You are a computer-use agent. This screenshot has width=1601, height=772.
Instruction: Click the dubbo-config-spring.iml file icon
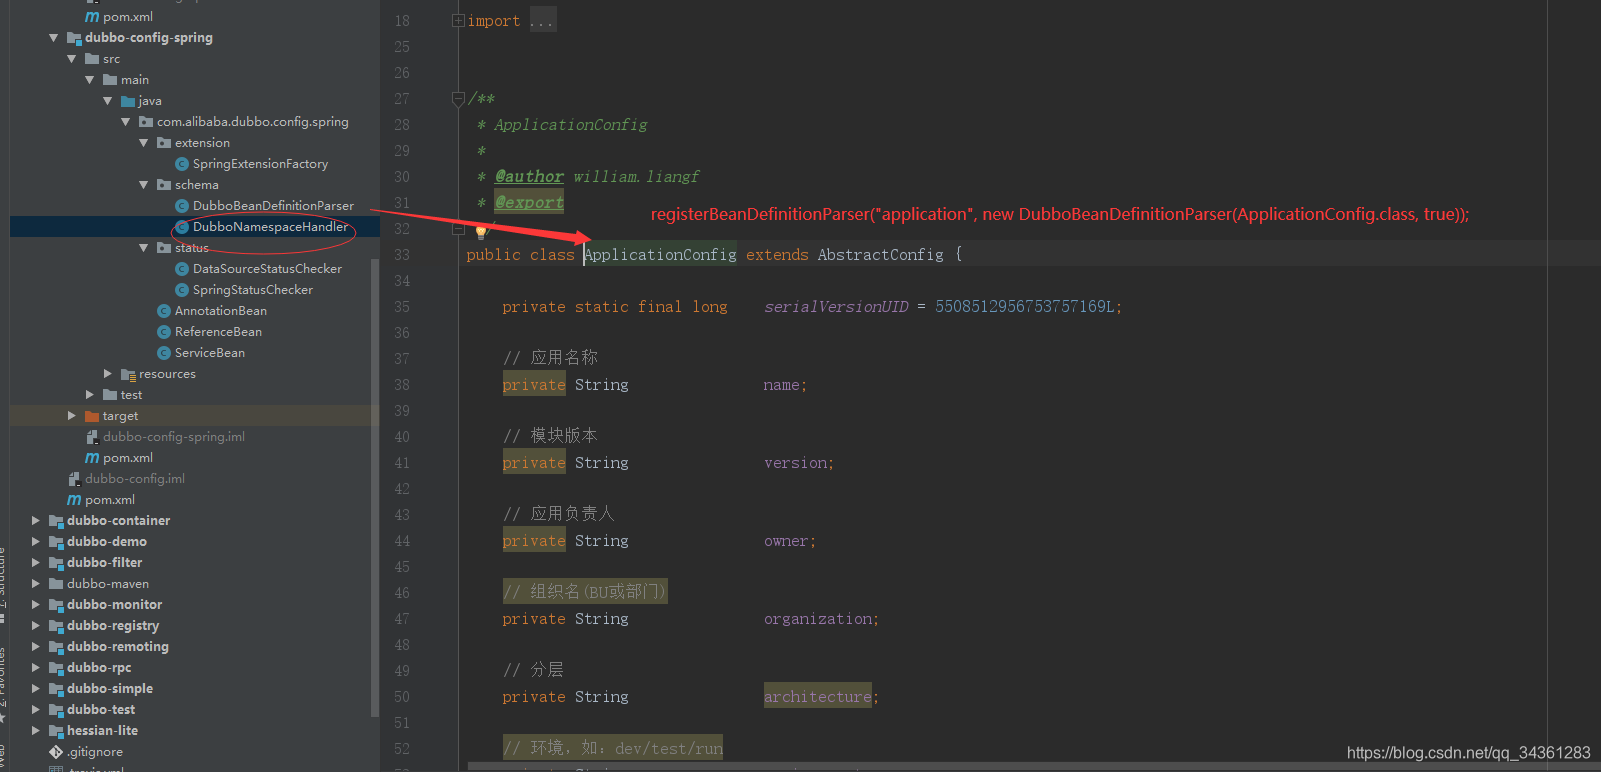[92, 437]
